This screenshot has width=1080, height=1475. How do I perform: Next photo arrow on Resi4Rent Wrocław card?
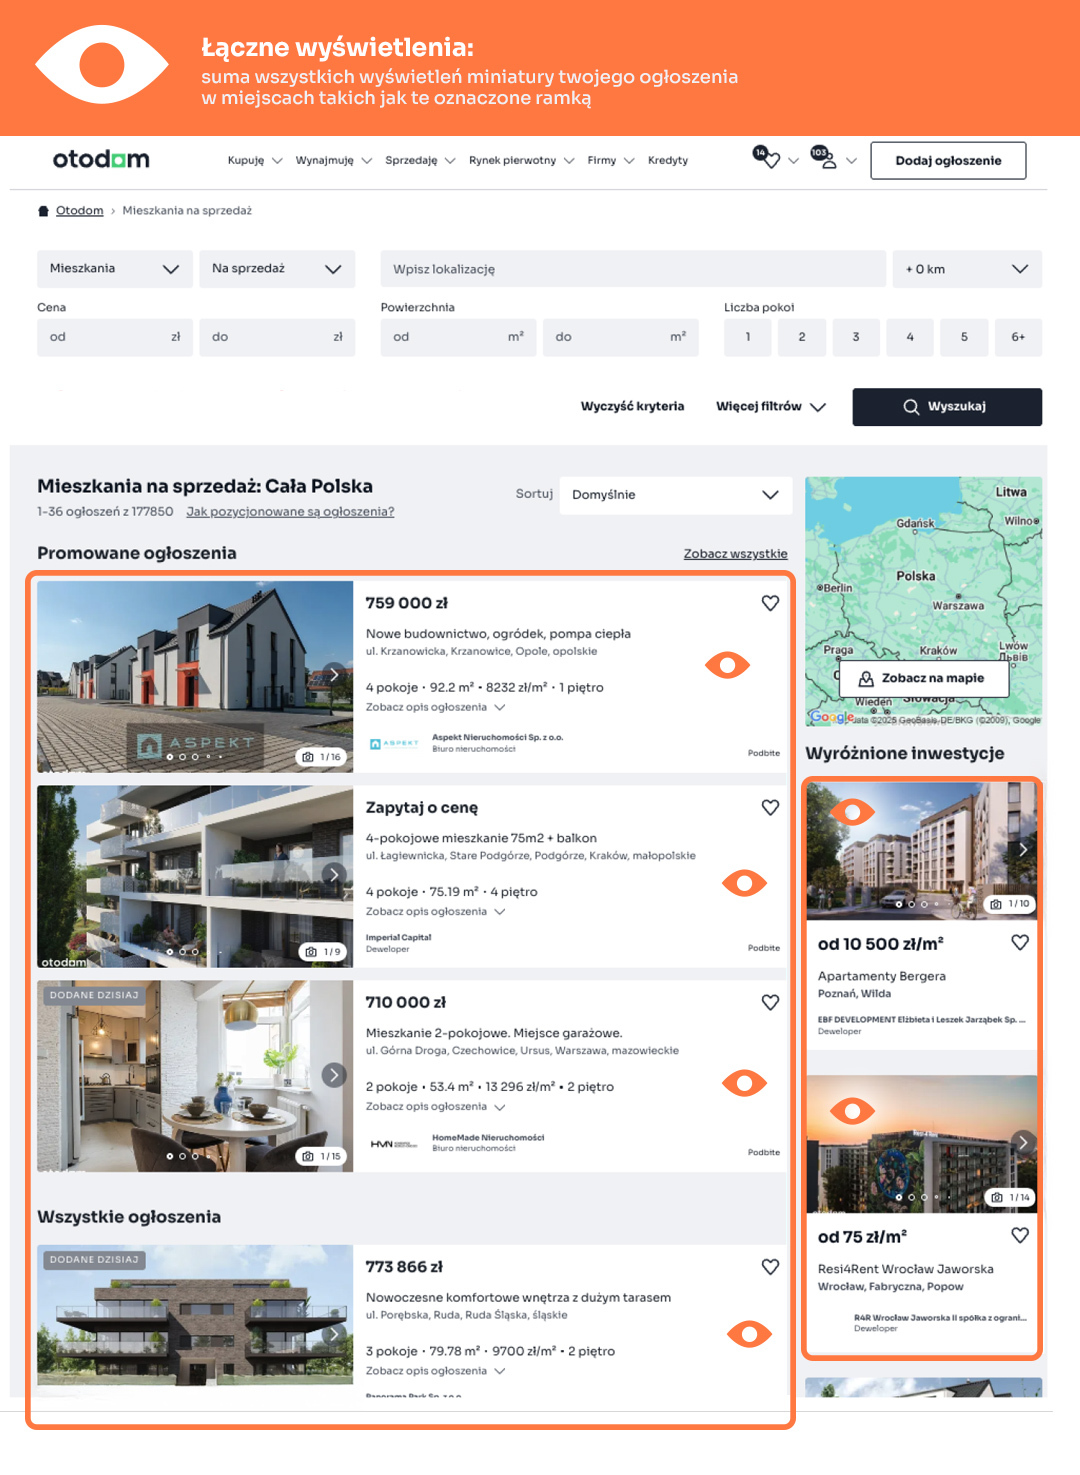click(x=1022, y=1142)
